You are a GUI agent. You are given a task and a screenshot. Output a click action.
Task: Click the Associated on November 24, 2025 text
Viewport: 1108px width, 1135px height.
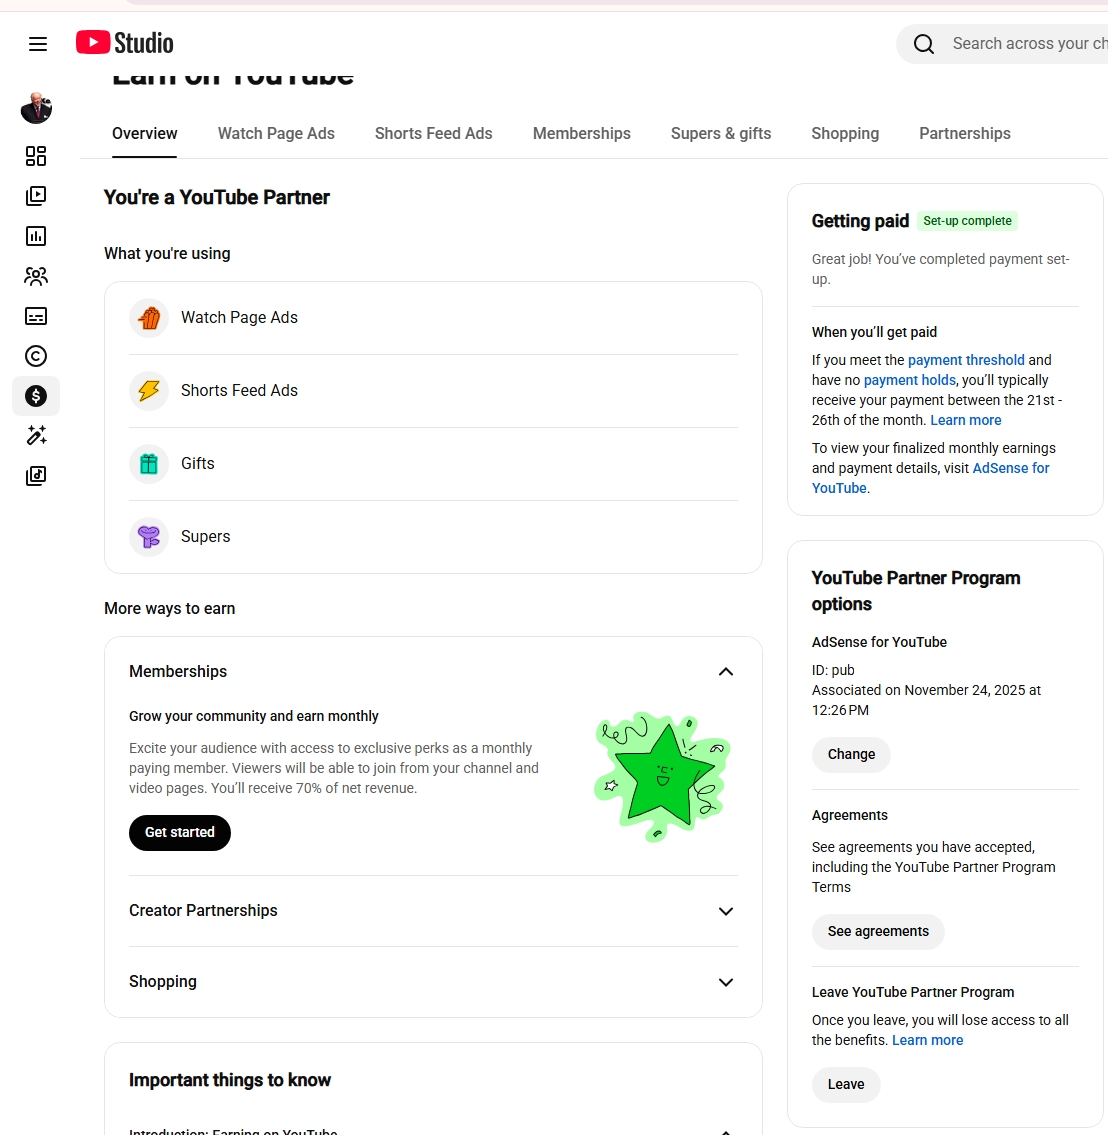(x=926, y=701)
